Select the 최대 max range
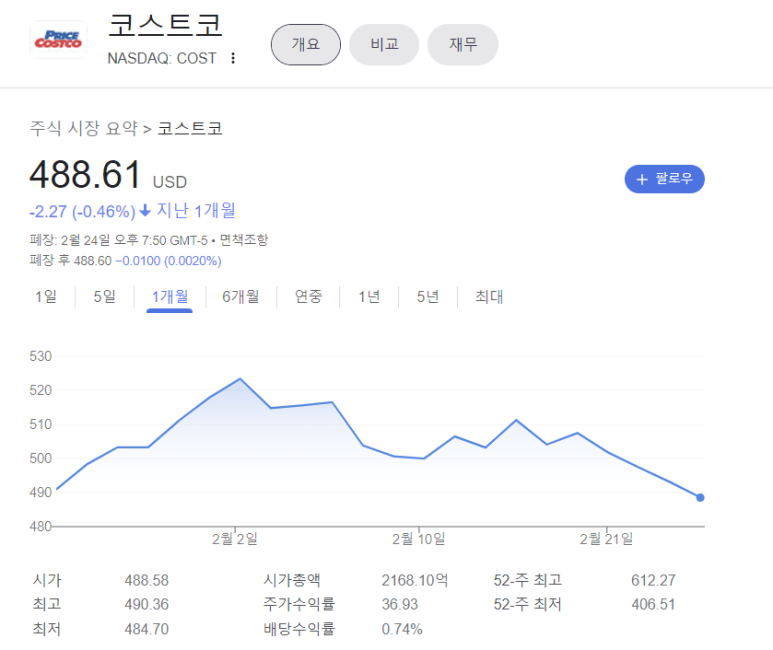 [x=489, y=297]
